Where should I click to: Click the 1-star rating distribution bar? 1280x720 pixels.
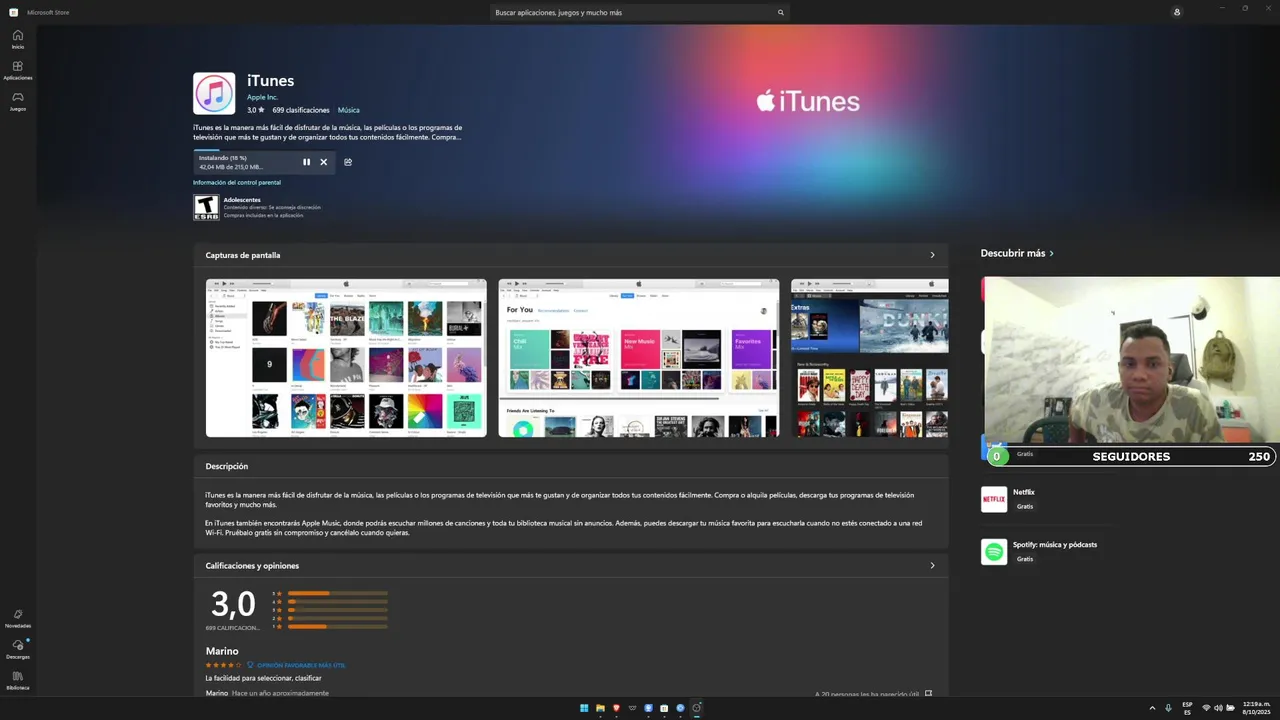[x=338, y=627]
